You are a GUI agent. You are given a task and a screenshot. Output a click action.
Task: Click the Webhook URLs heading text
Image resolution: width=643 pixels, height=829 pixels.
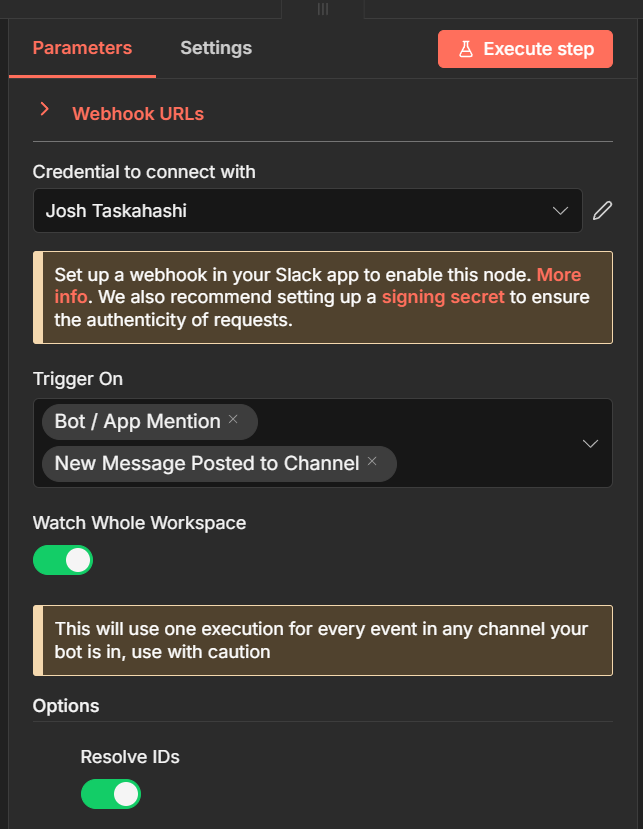coord(138,114)
